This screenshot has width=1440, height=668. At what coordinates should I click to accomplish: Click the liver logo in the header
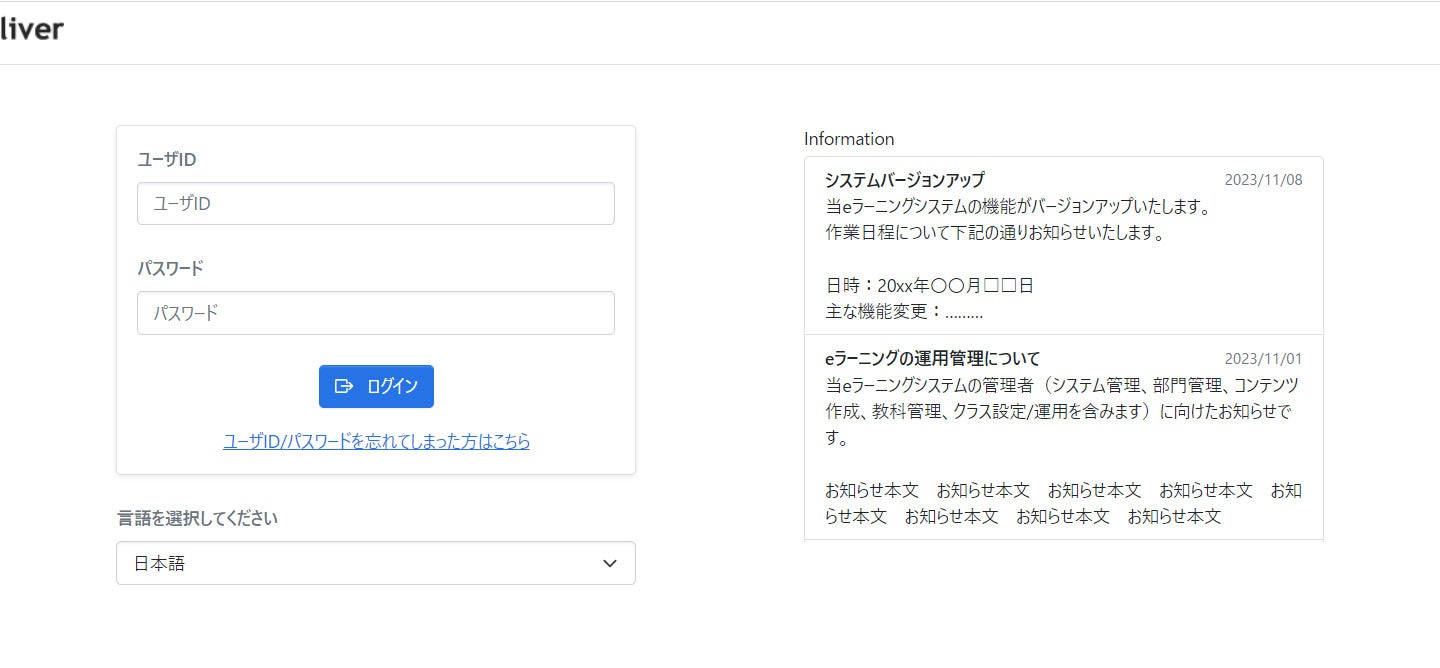[31, 29]
